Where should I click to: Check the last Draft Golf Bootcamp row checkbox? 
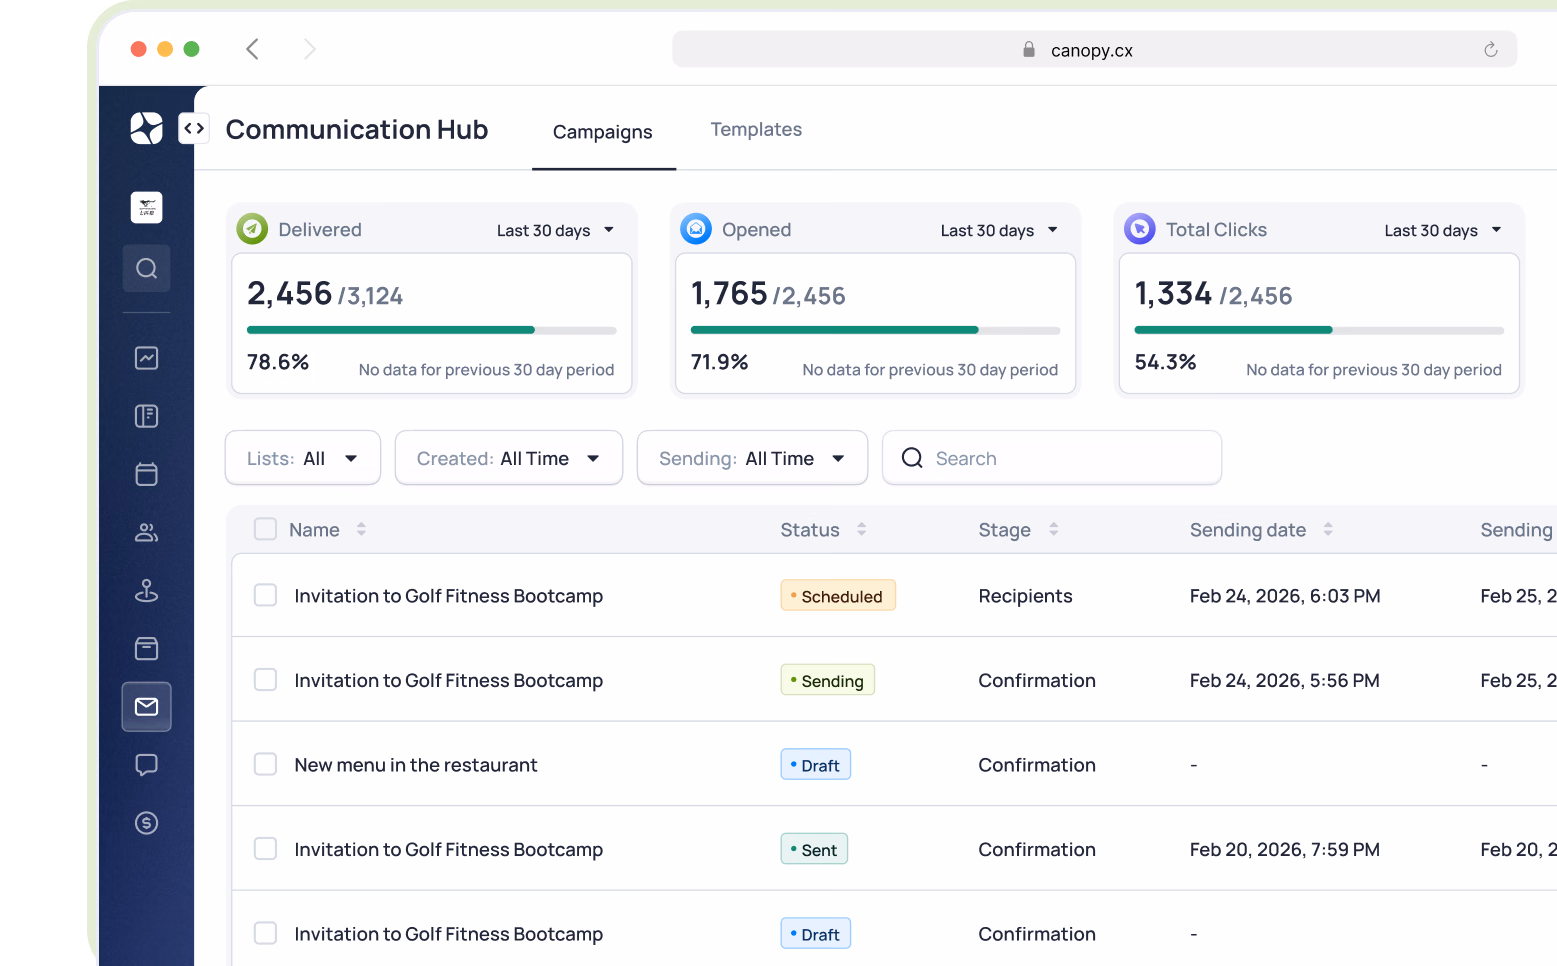(x=265, y=933)
